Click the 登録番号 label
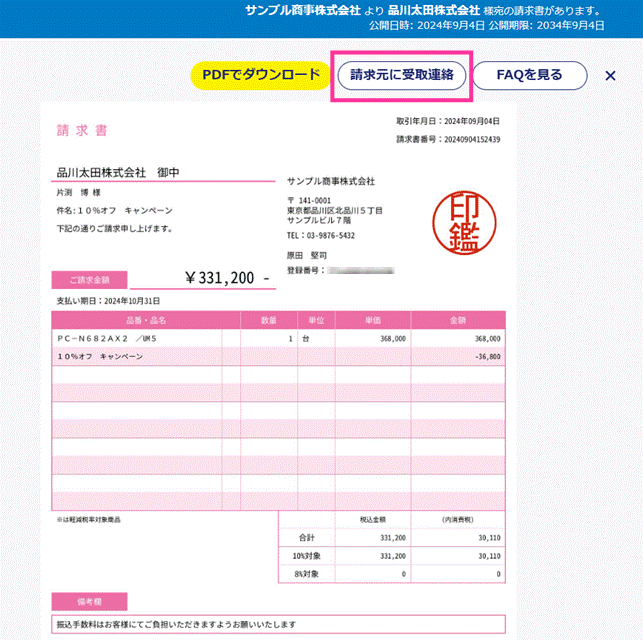Screen dimensions: 643x640 [305, 271]
